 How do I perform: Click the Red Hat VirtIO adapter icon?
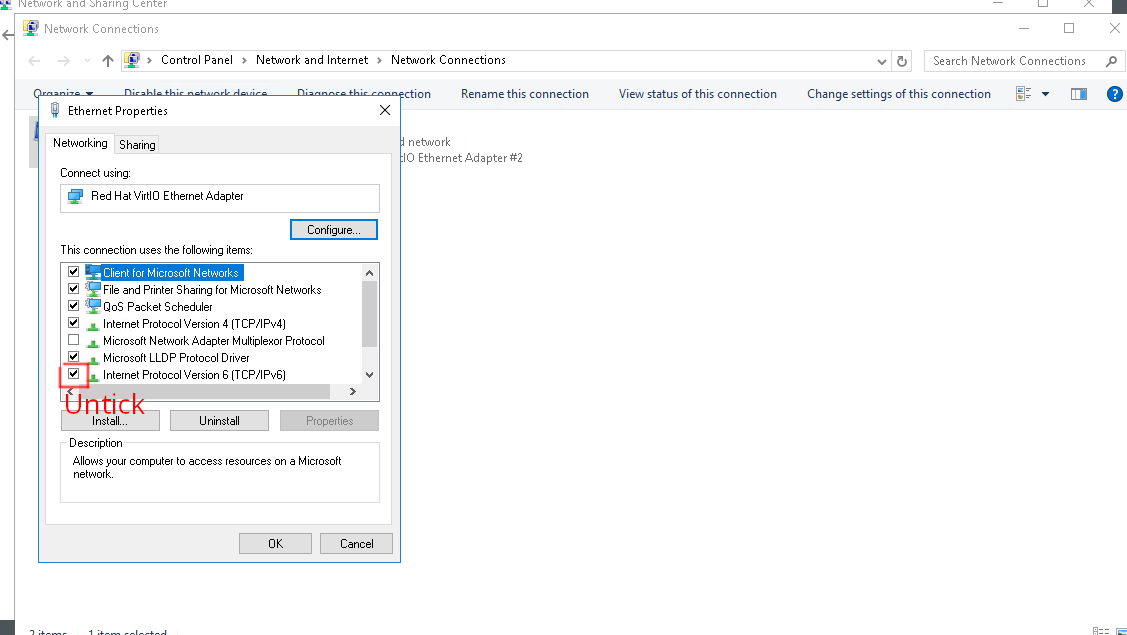click(74, 196)
